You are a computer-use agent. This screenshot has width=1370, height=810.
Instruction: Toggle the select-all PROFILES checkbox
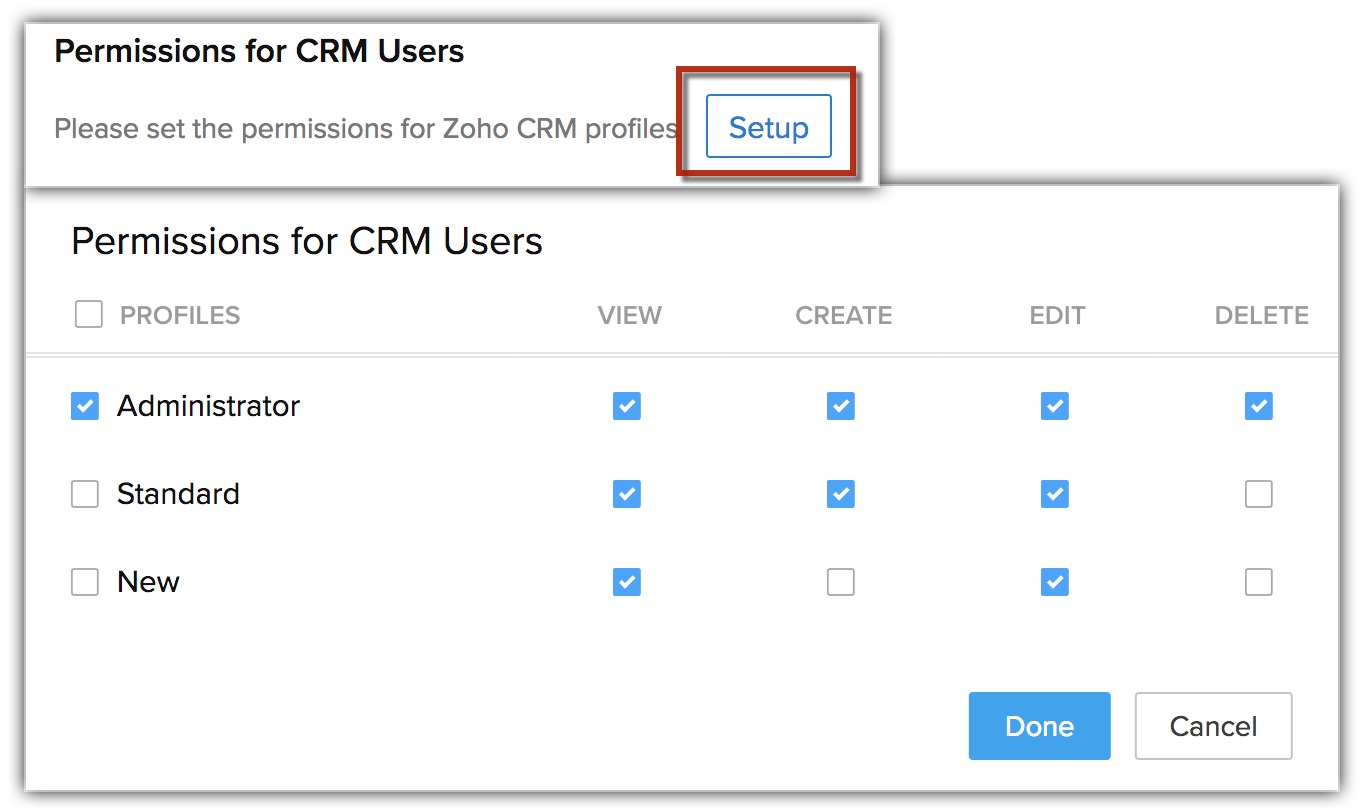(89, 316)
